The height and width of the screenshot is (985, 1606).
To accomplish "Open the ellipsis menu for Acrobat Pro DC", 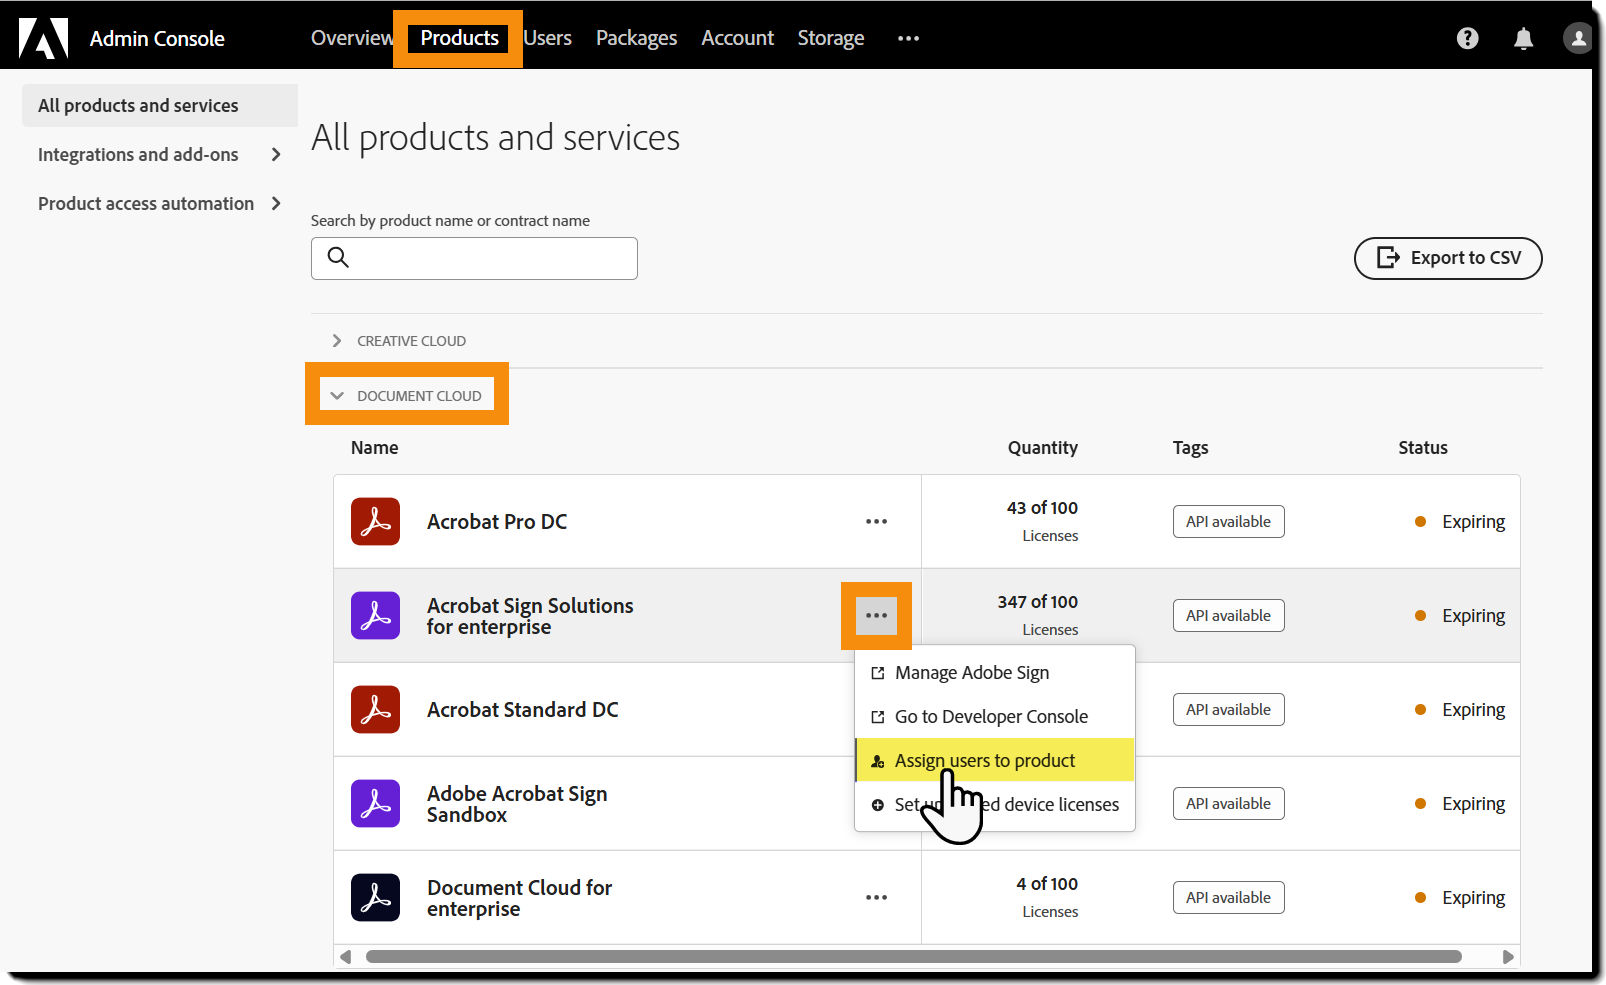I will pyautogui.click(x=877, y=521).
